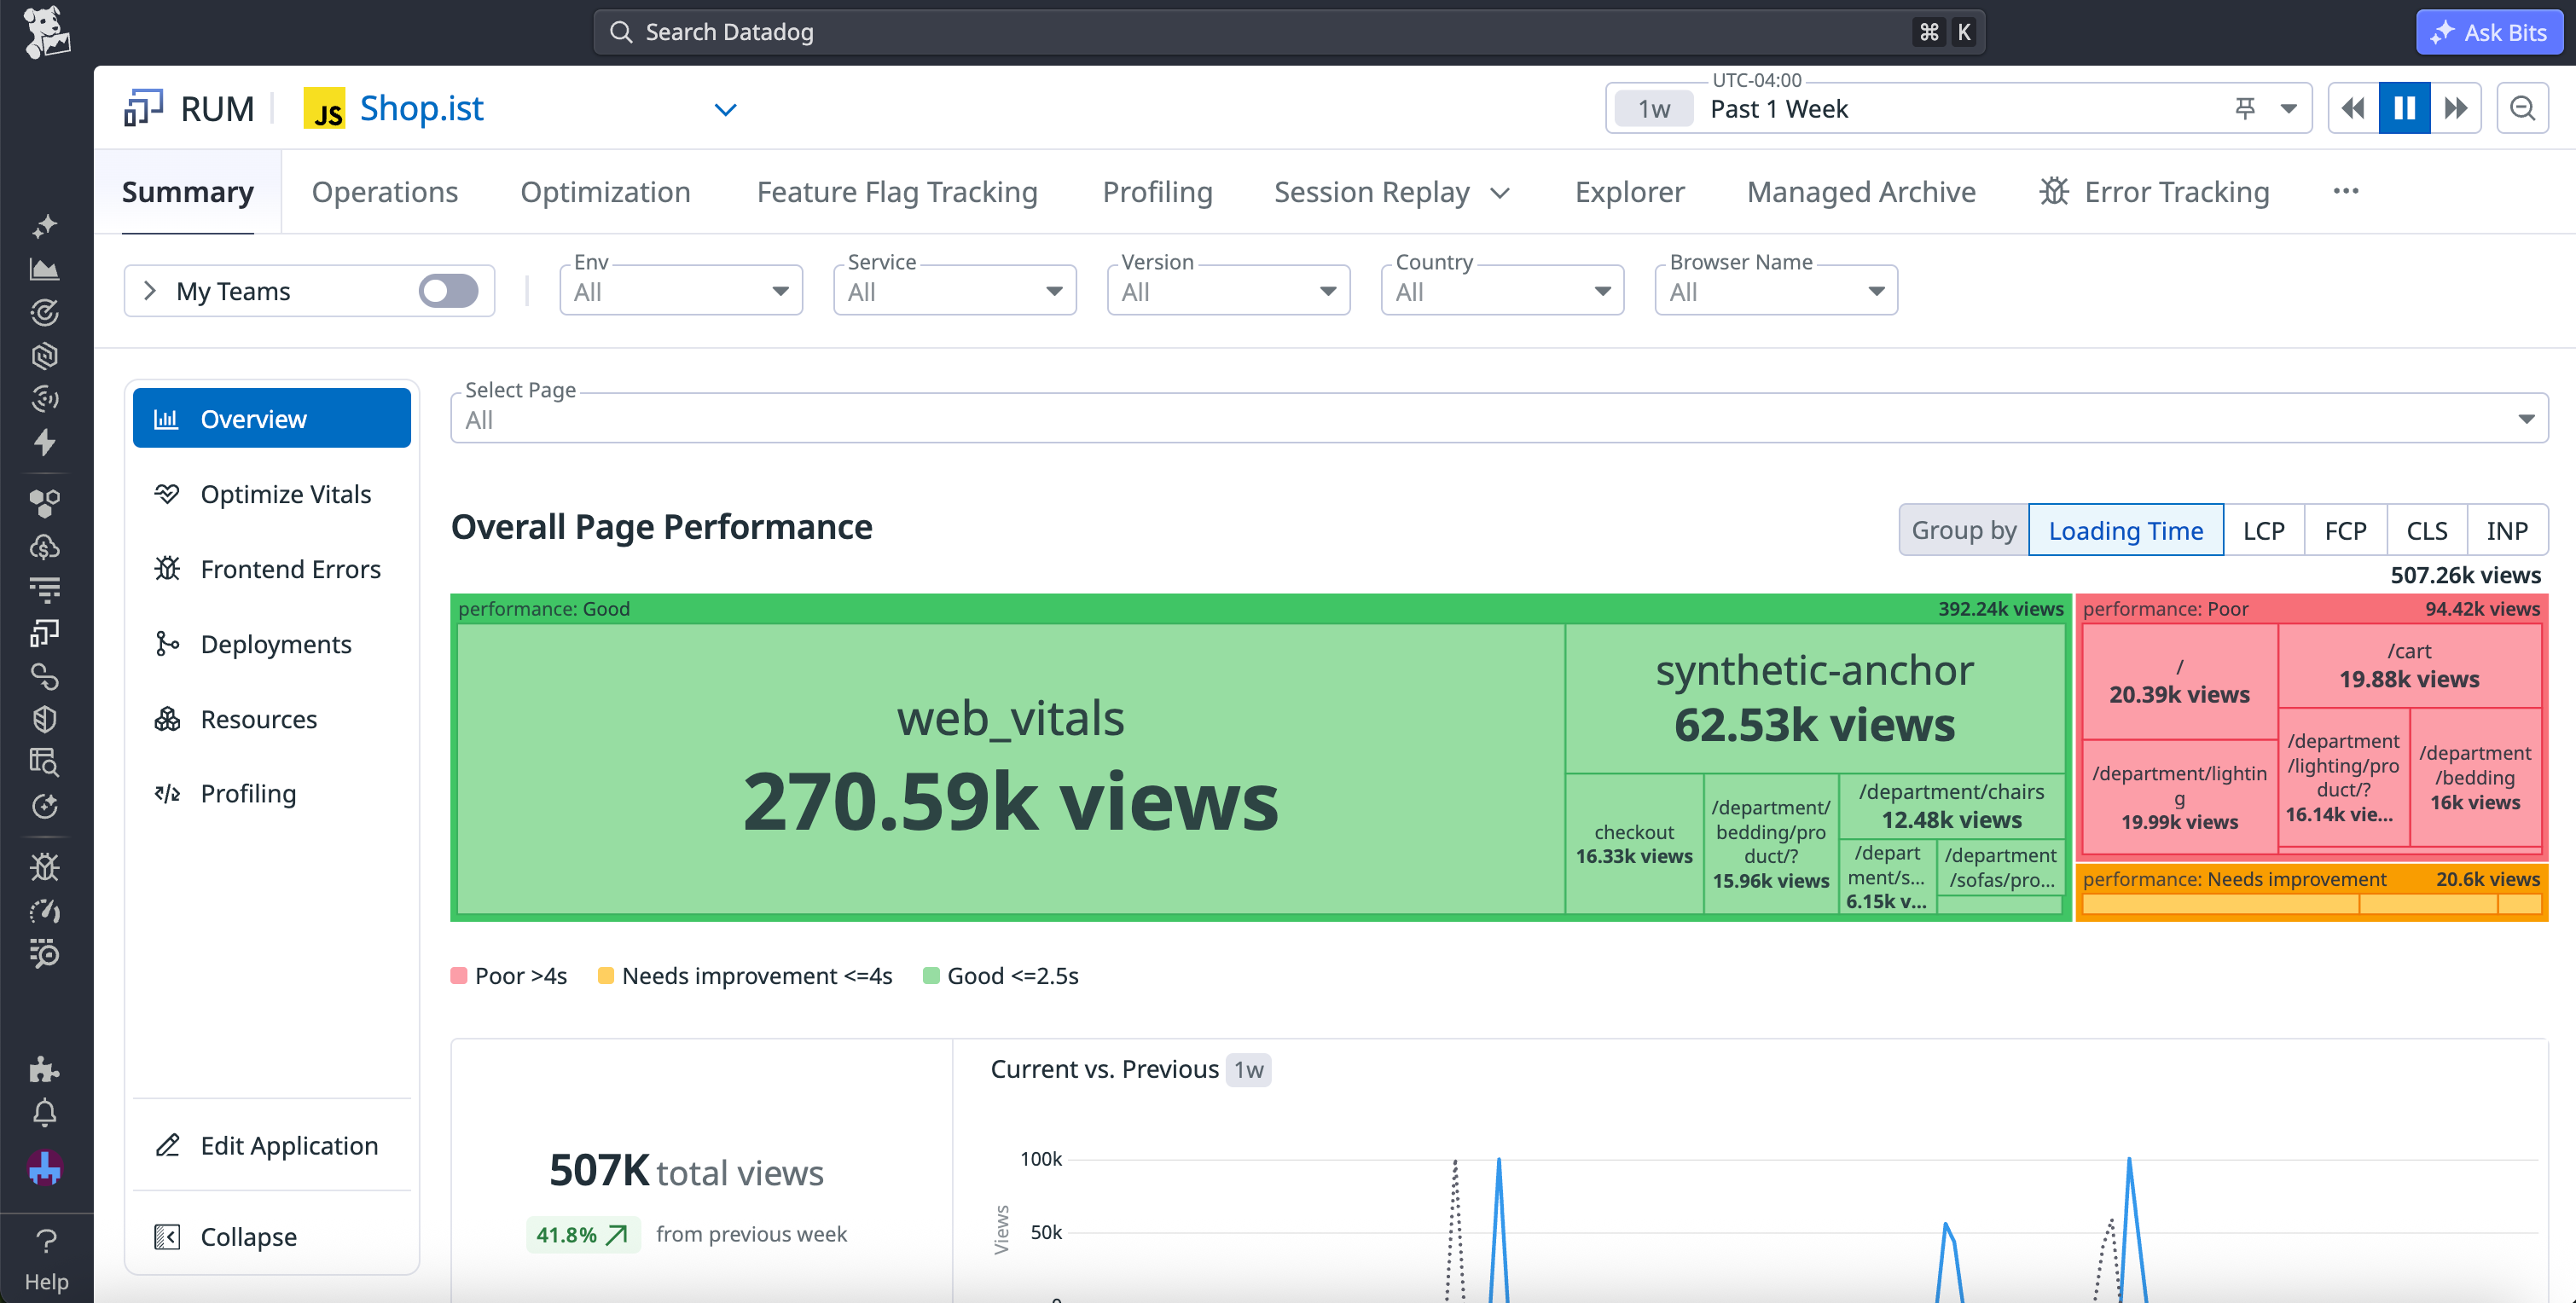
Task: Switch to the Optimization tab
Action: pyautogui.click(x=605, y=191)
